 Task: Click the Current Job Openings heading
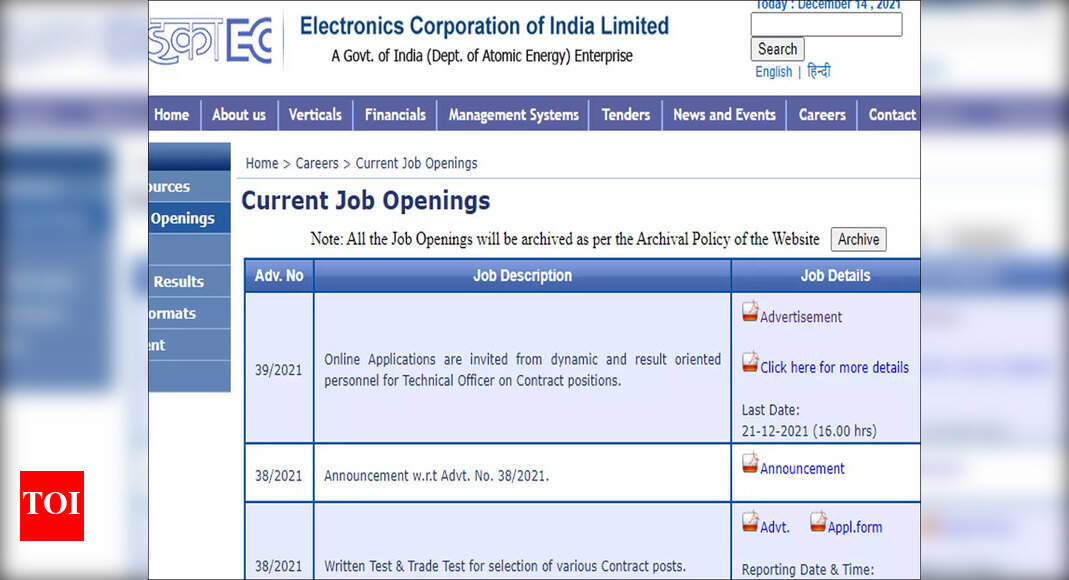366,200
